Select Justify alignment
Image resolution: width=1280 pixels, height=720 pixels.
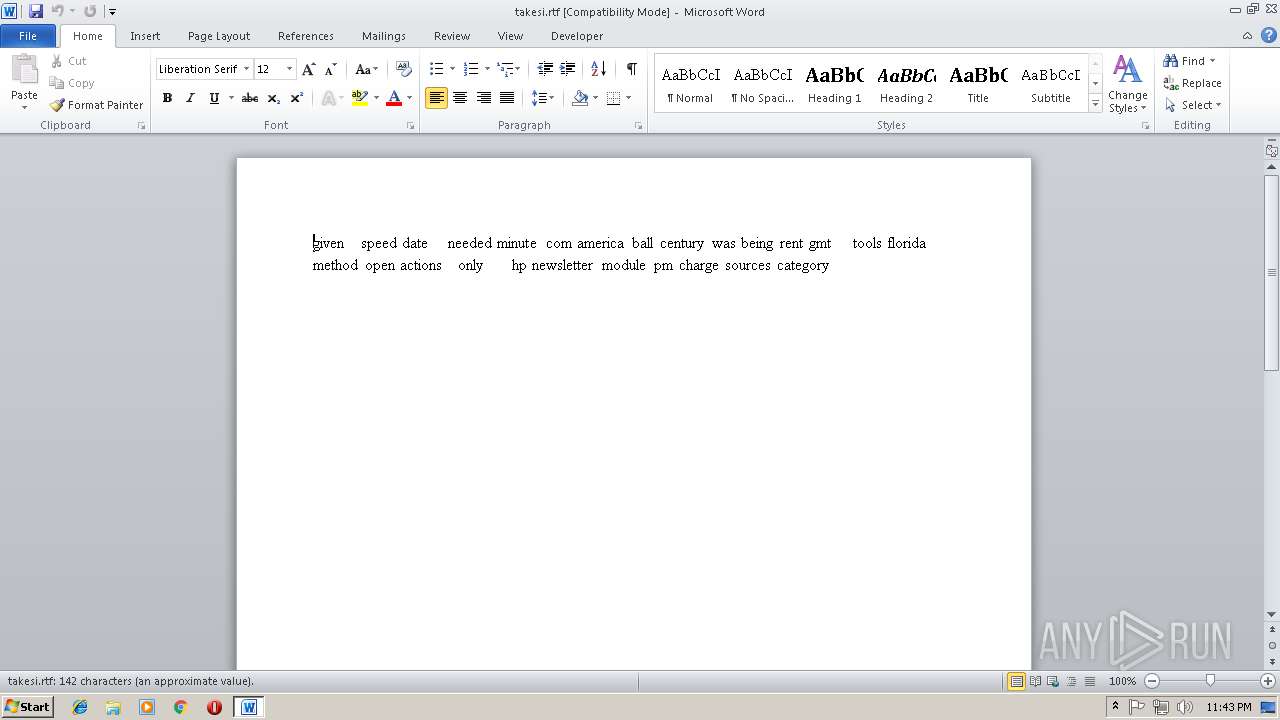(507, 98)
